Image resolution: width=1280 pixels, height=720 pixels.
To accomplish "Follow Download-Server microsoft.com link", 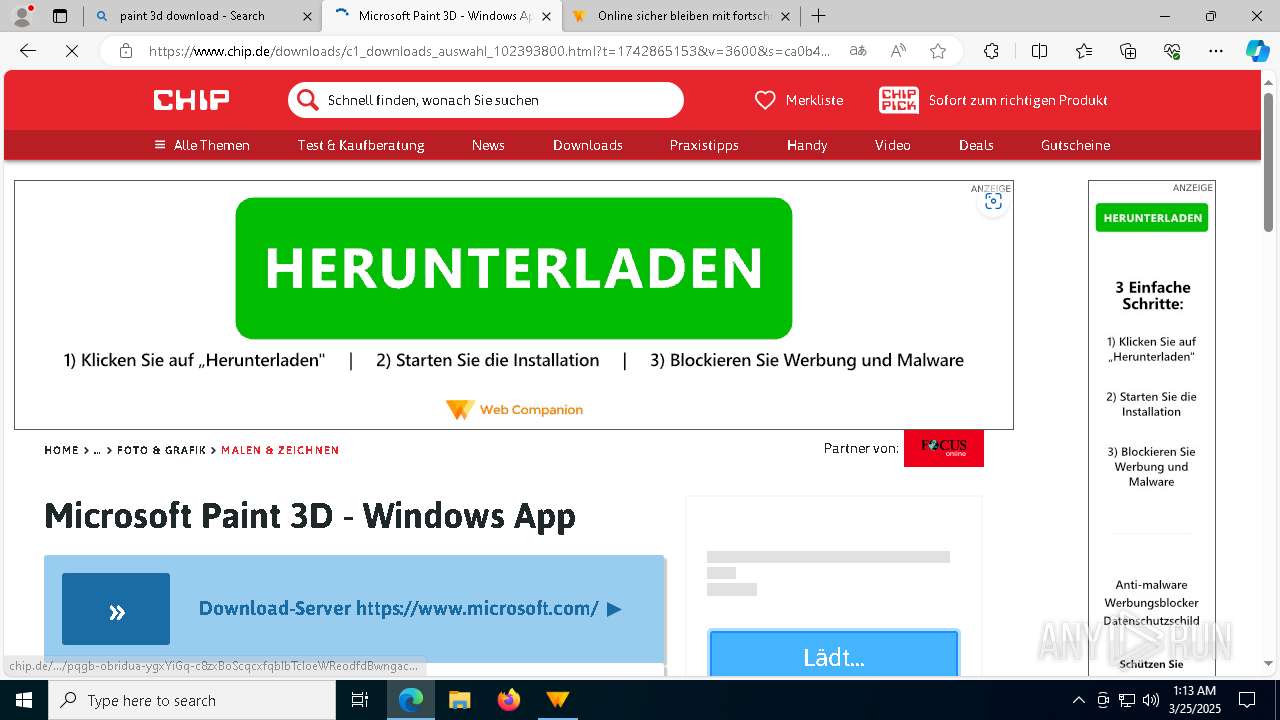I will 410,608.
